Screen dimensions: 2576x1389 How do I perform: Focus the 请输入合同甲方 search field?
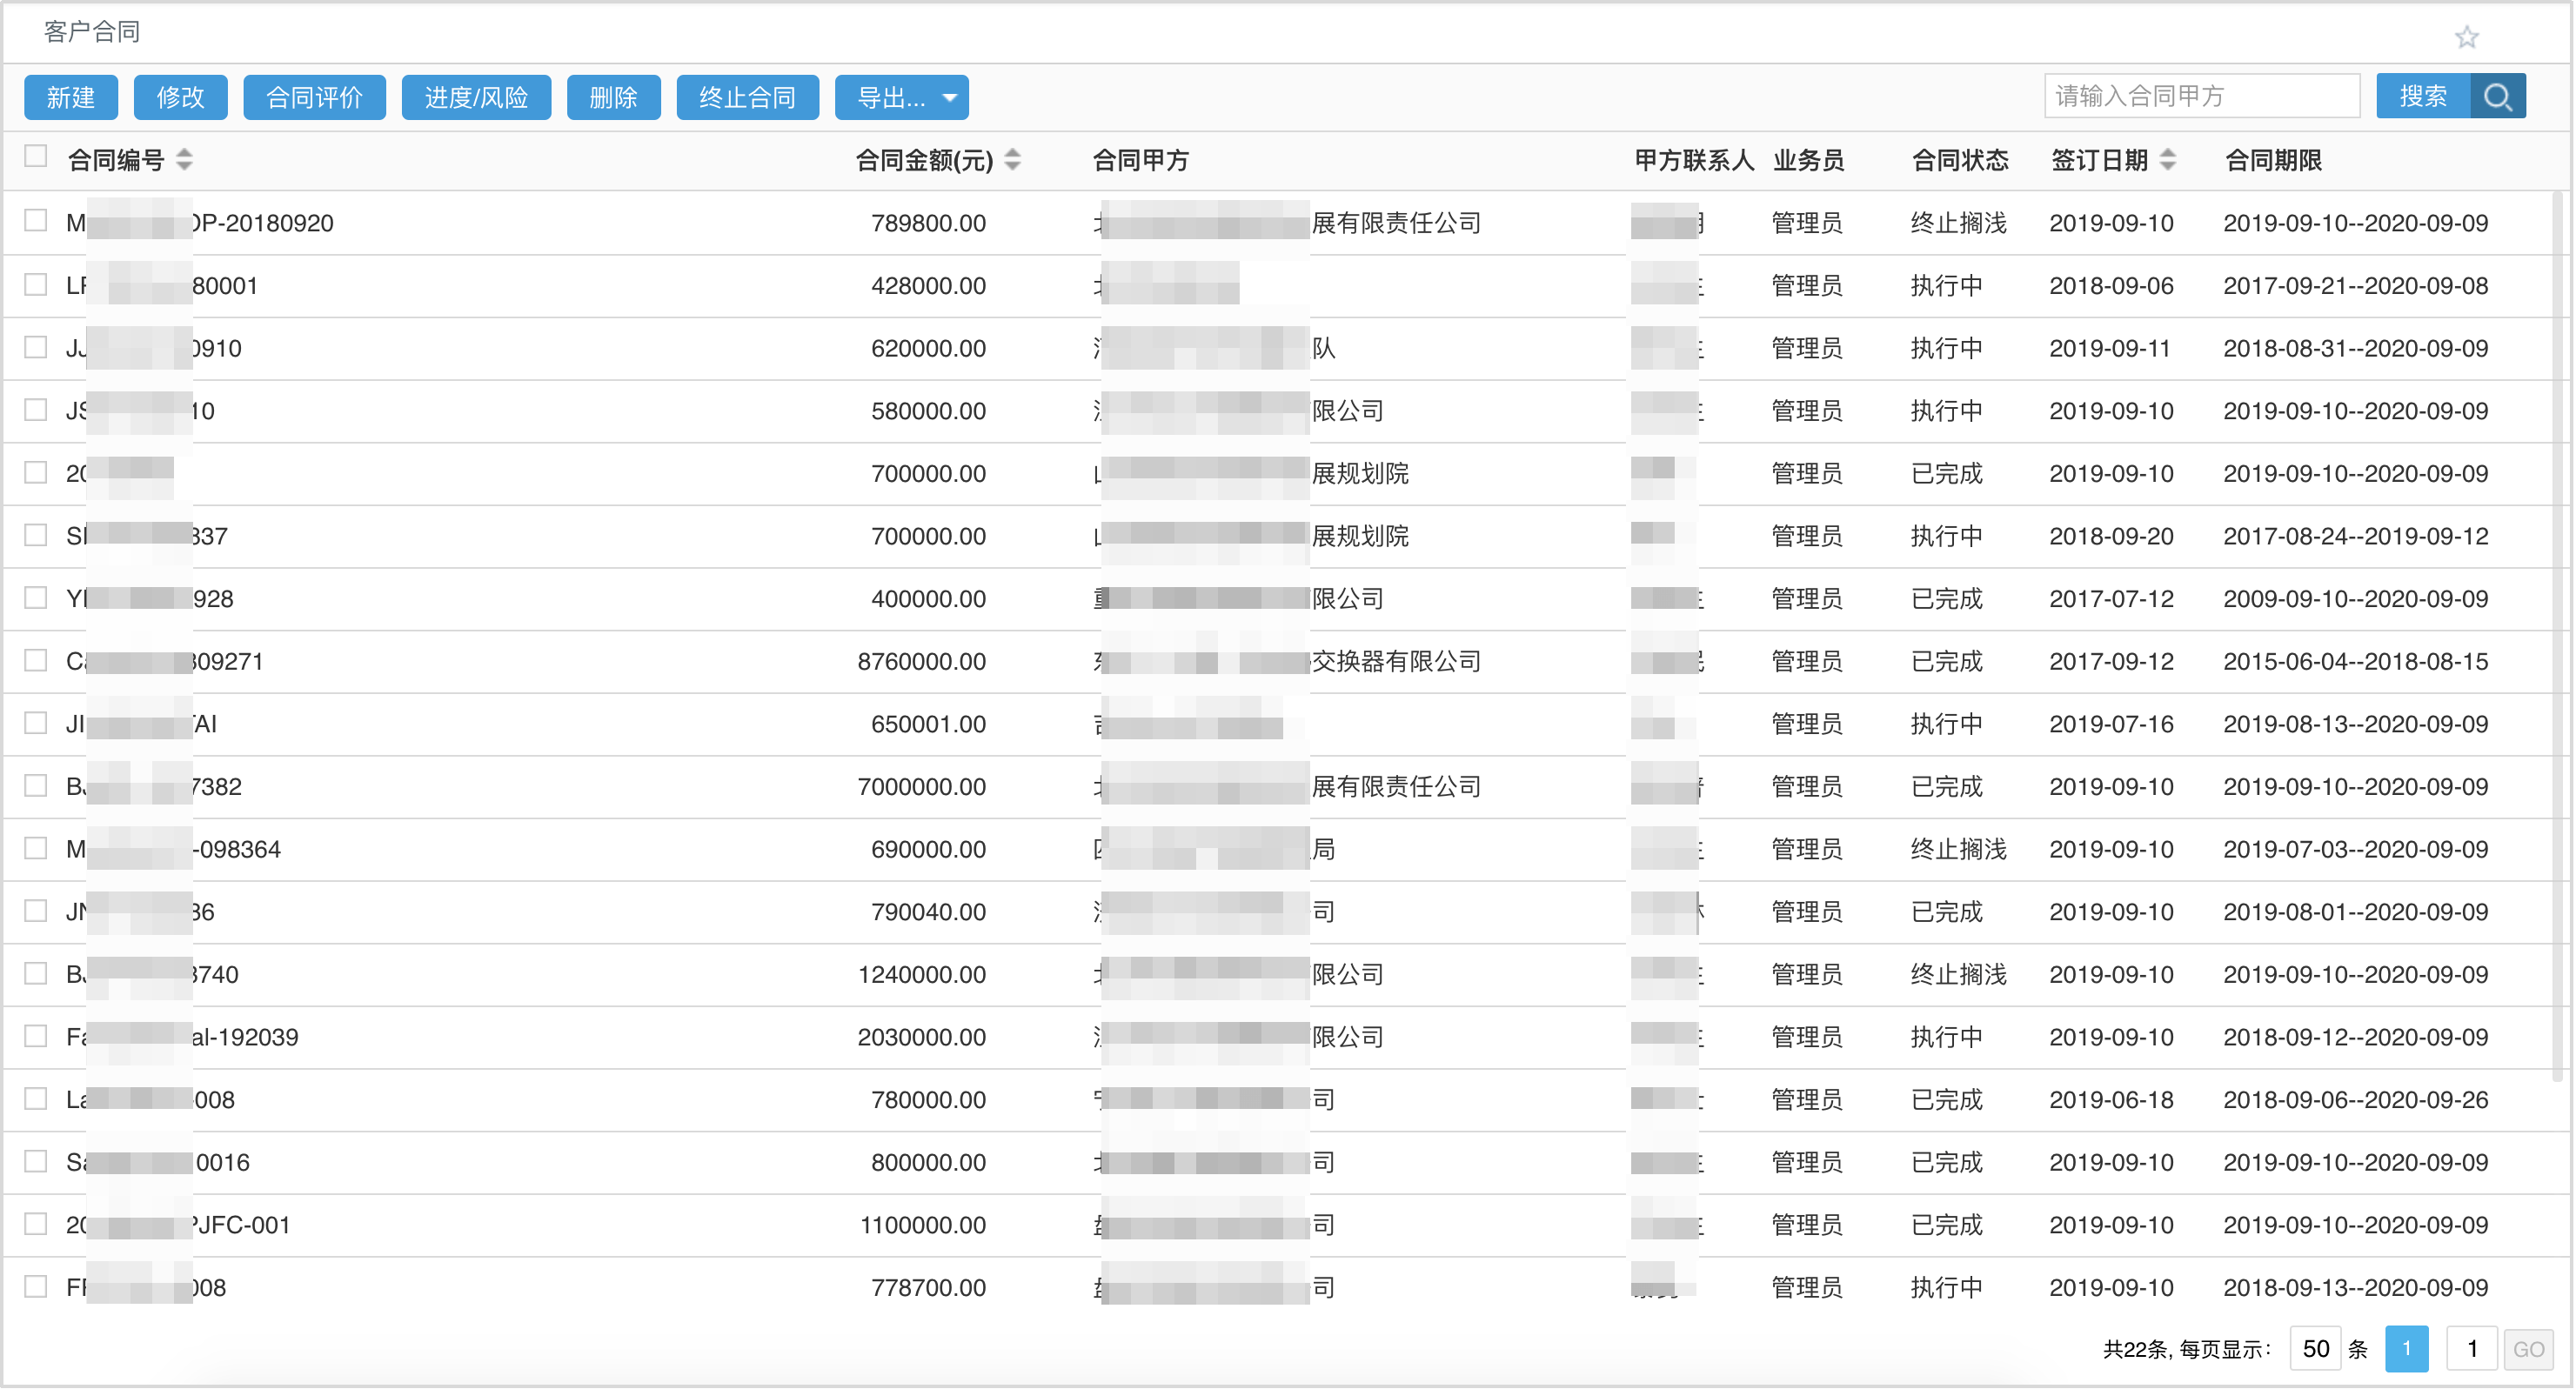(2201, 97)
